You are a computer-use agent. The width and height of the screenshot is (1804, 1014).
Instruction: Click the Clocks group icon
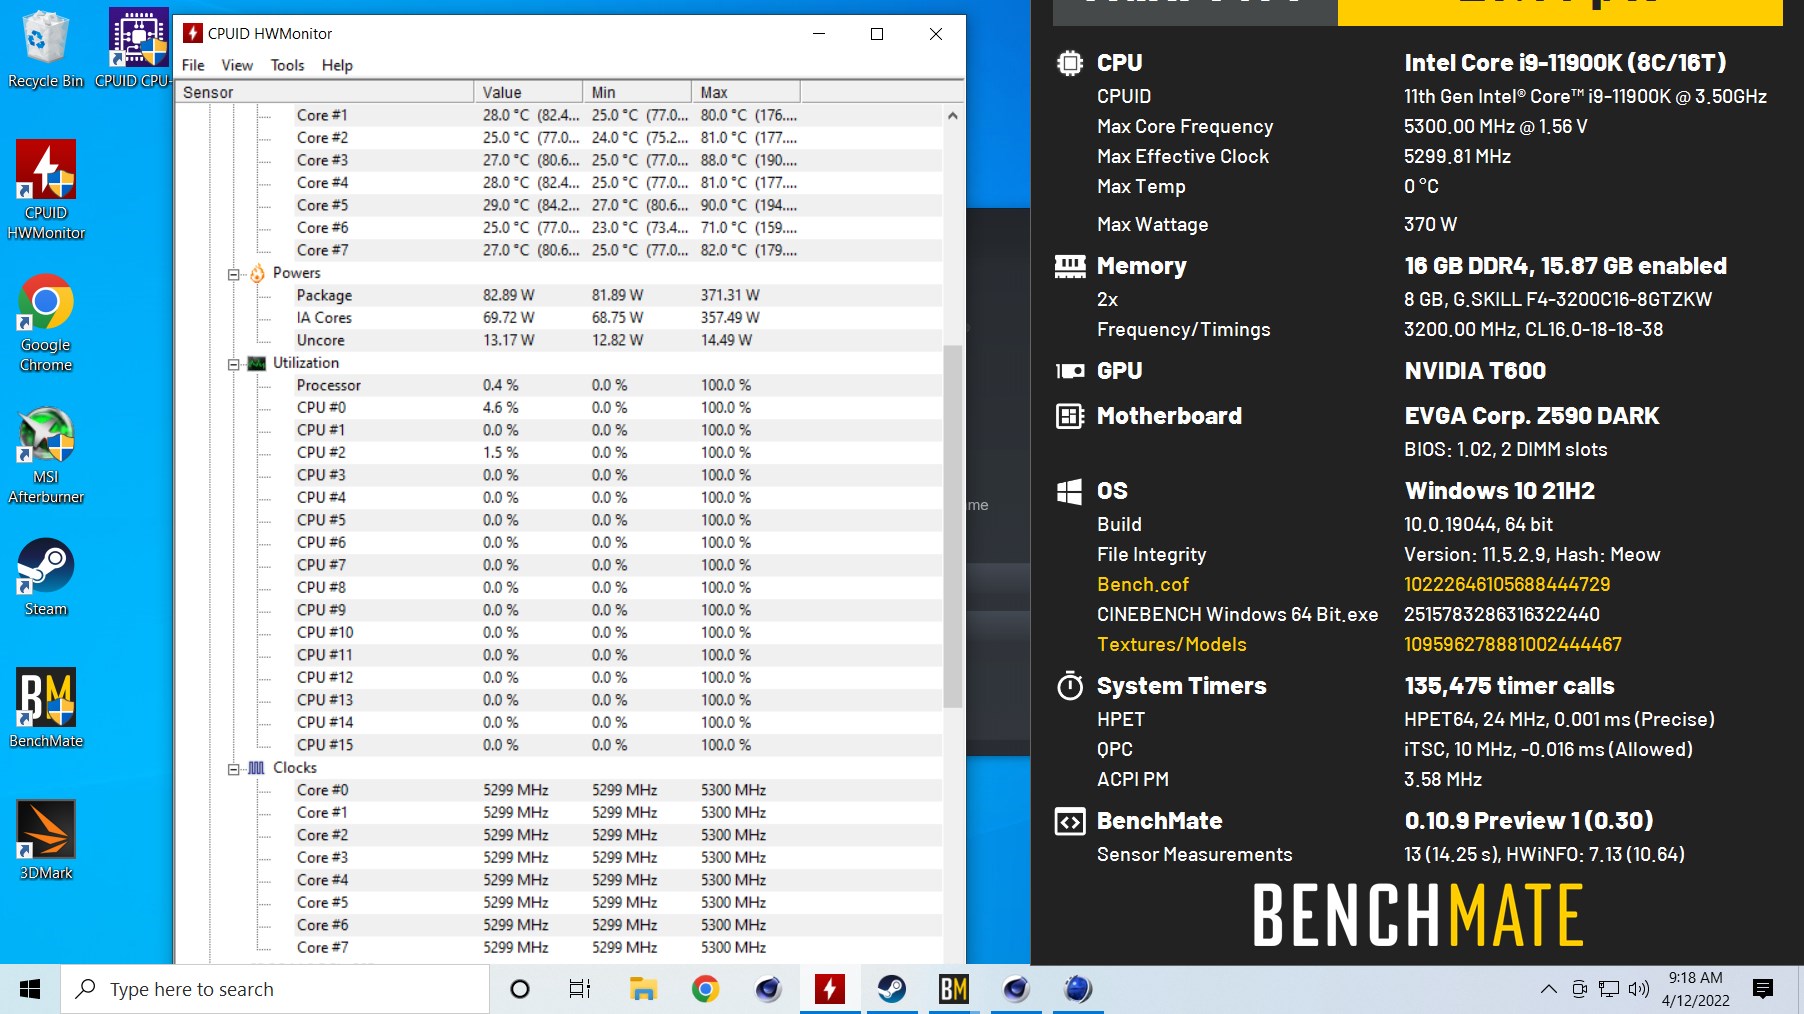pyautogui.click(x=257, y=768)
